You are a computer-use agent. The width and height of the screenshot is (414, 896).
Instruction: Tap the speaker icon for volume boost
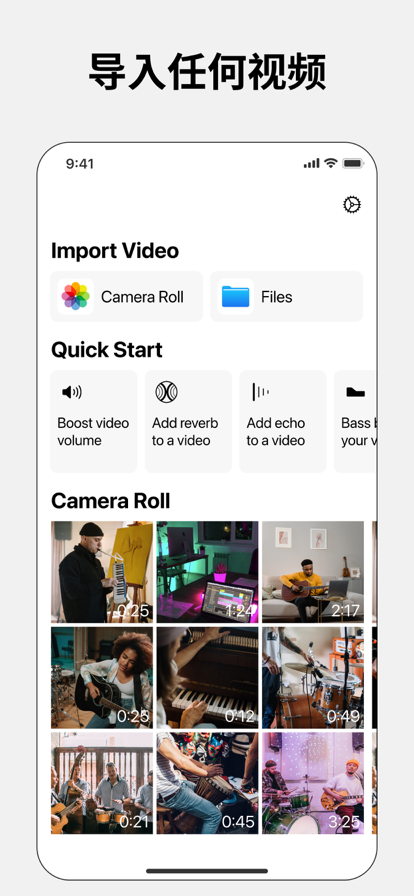click(x=71, y=392)
